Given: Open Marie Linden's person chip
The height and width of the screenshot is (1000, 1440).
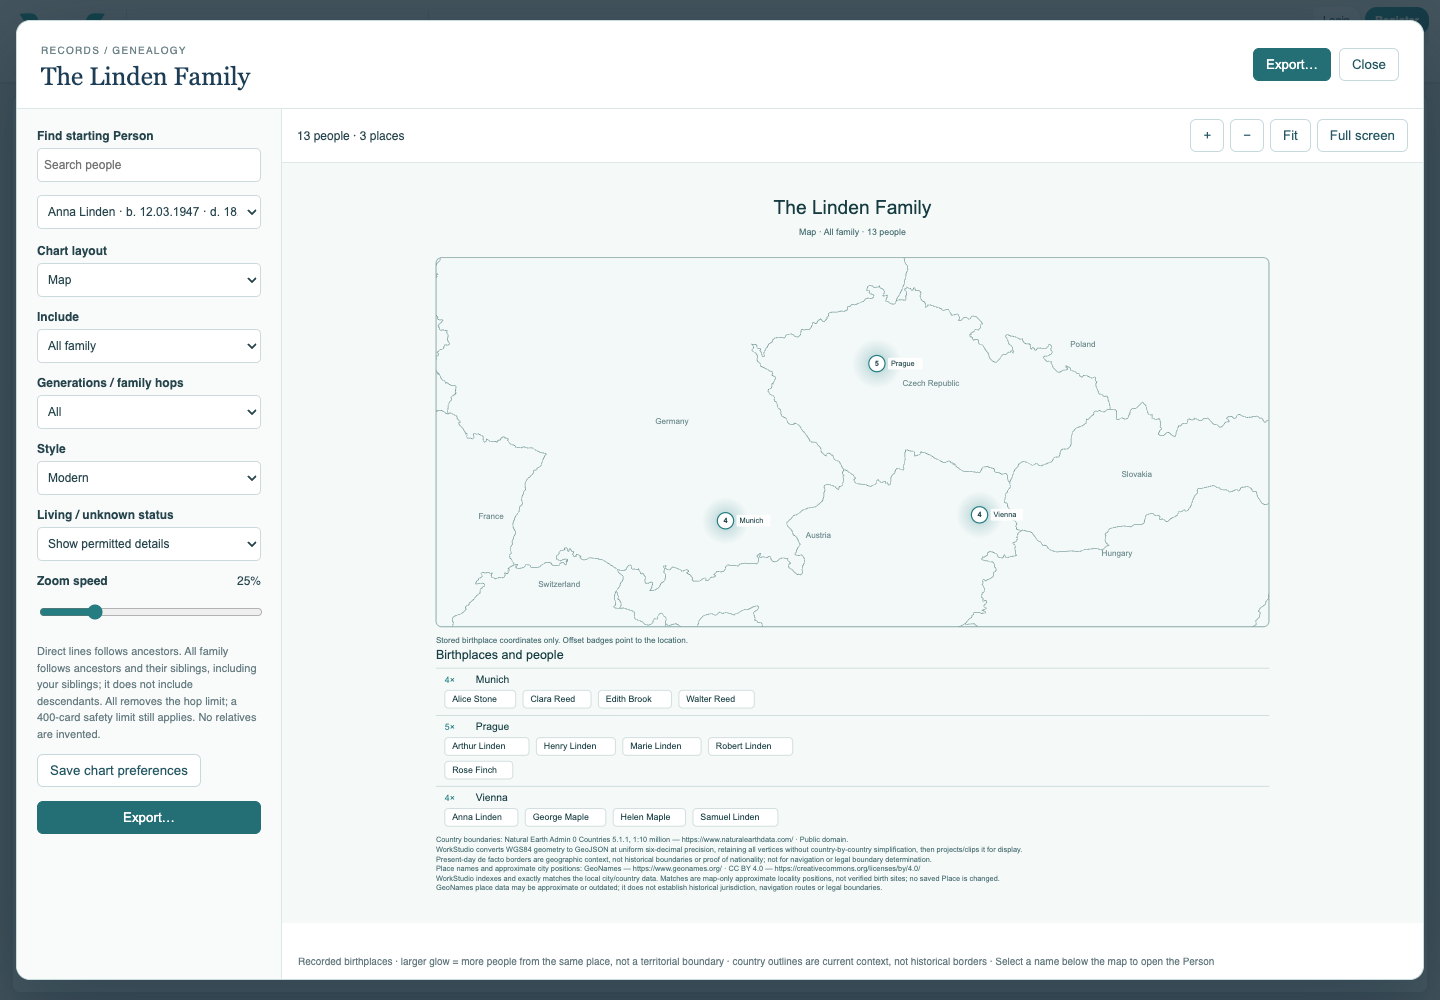Looking at the screenshot, I should pyautogui.click(x=662, y=746).
